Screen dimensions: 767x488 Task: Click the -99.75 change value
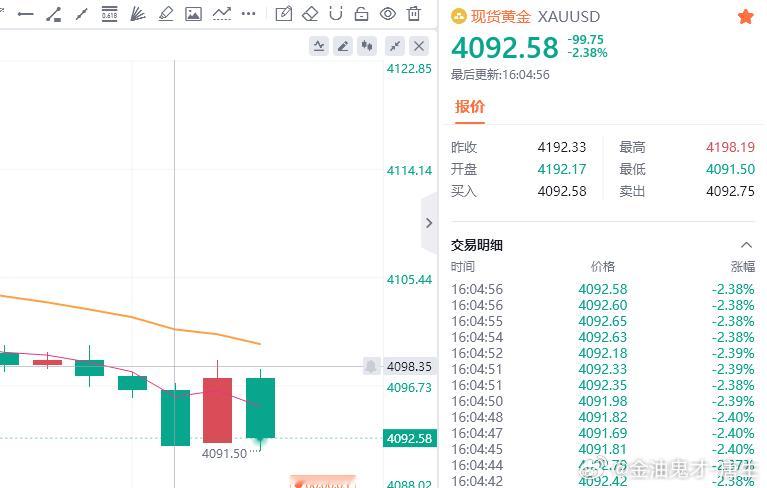[x=586, y=40]
